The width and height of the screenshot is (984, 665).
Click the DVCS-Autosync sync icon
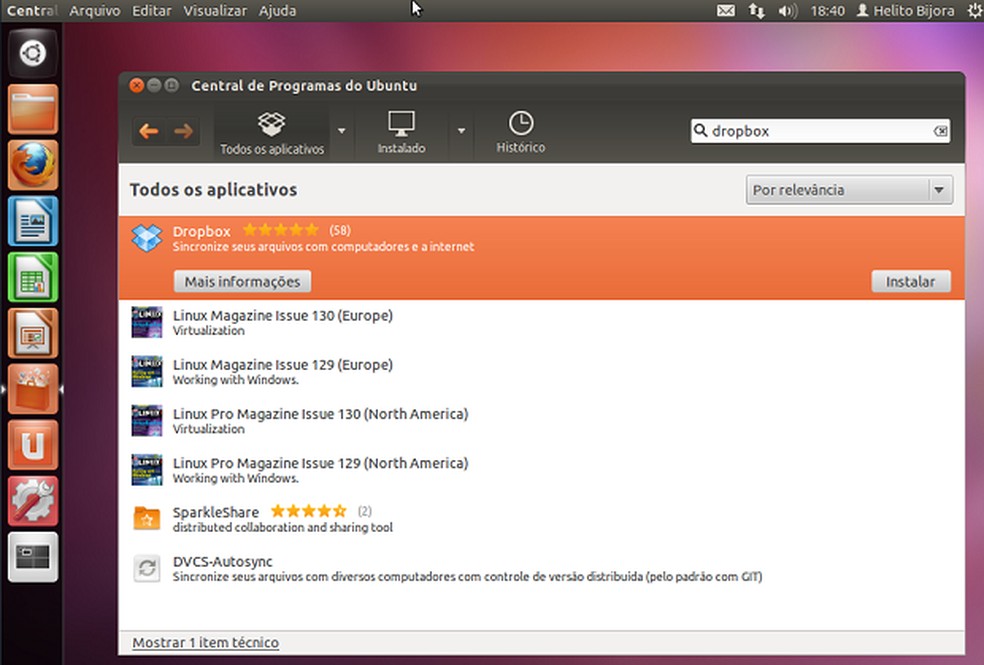pos(147,568)
